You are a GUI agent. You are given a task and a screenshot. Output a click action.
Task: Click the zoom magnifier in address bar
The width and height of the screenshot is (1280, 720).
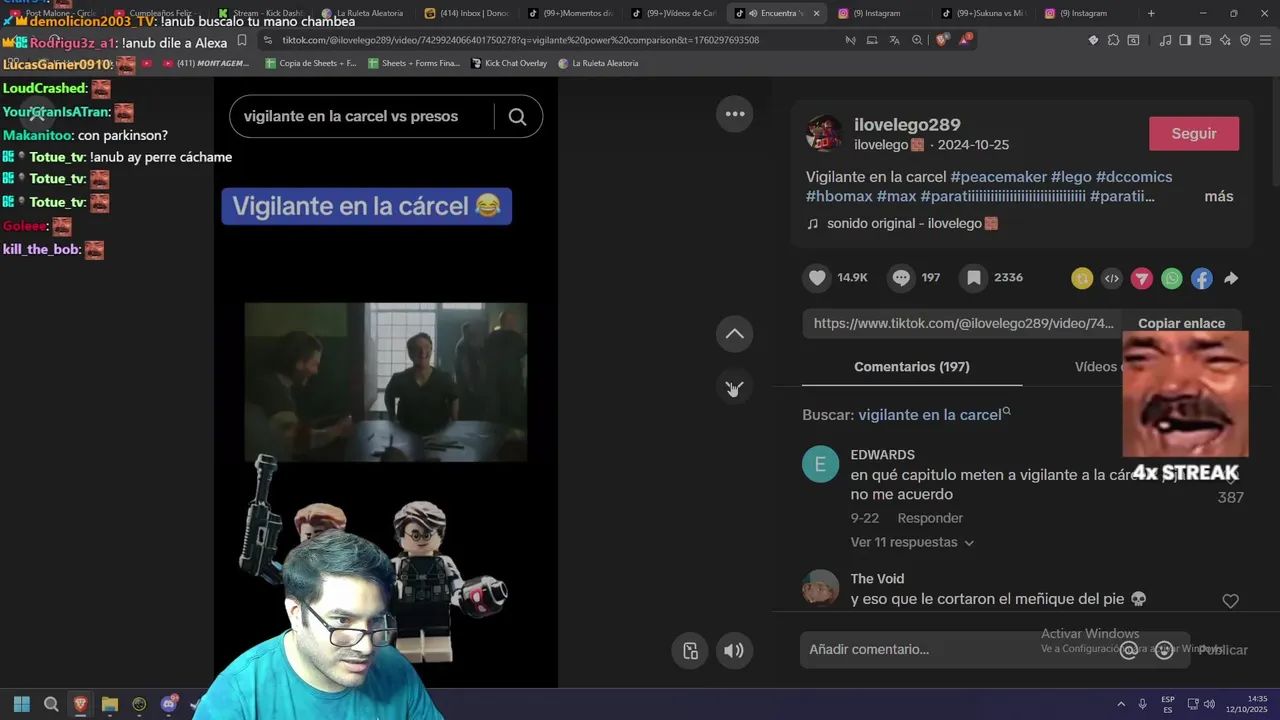pos(917,40)
